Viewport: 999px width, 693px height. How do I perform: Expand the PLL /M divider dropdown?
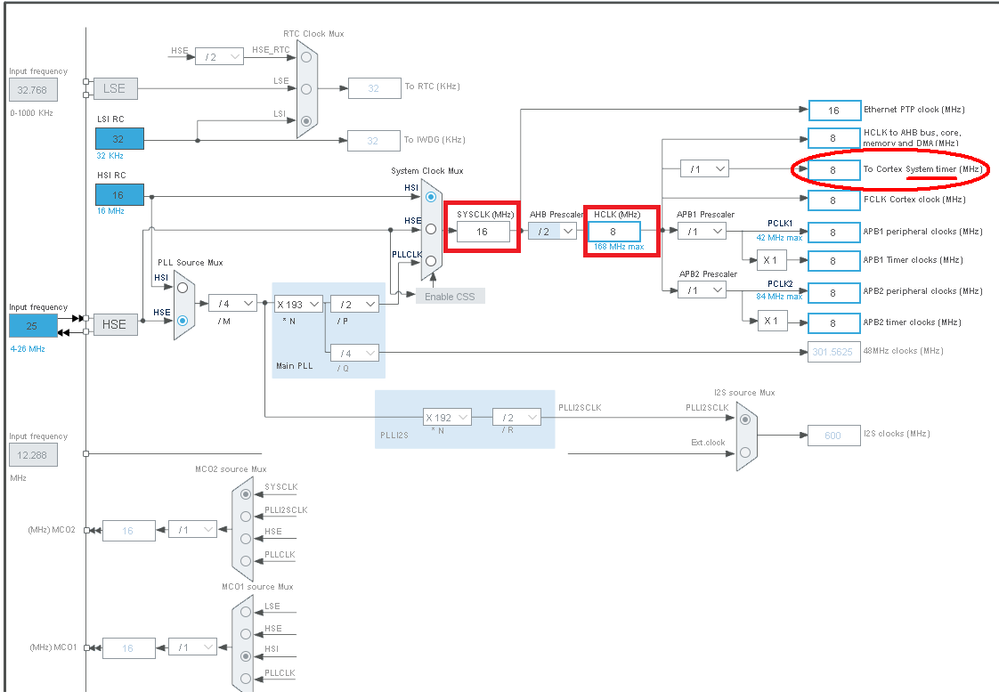click(233, 304)
